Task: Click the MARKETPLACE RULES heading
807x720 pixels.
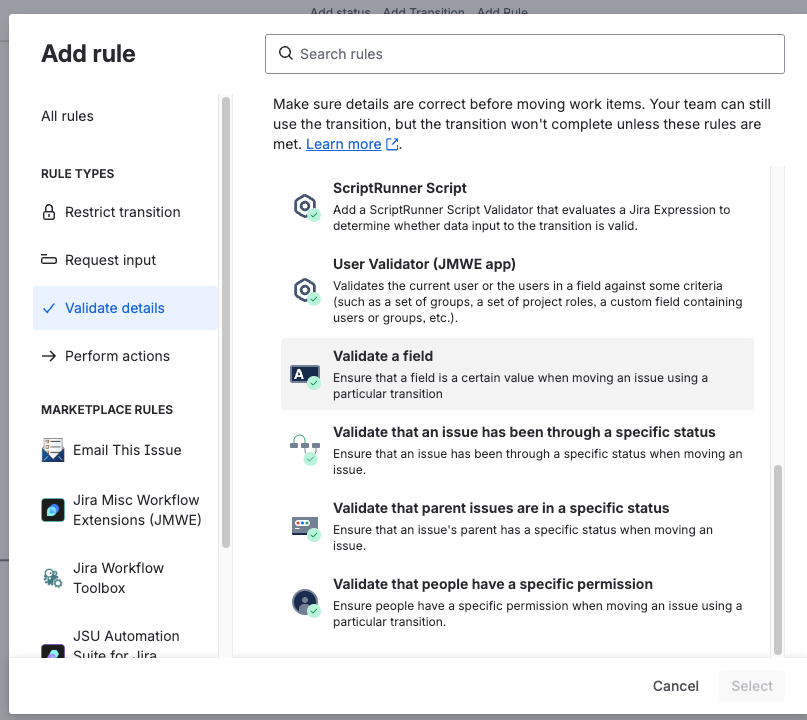Action: 107,410
